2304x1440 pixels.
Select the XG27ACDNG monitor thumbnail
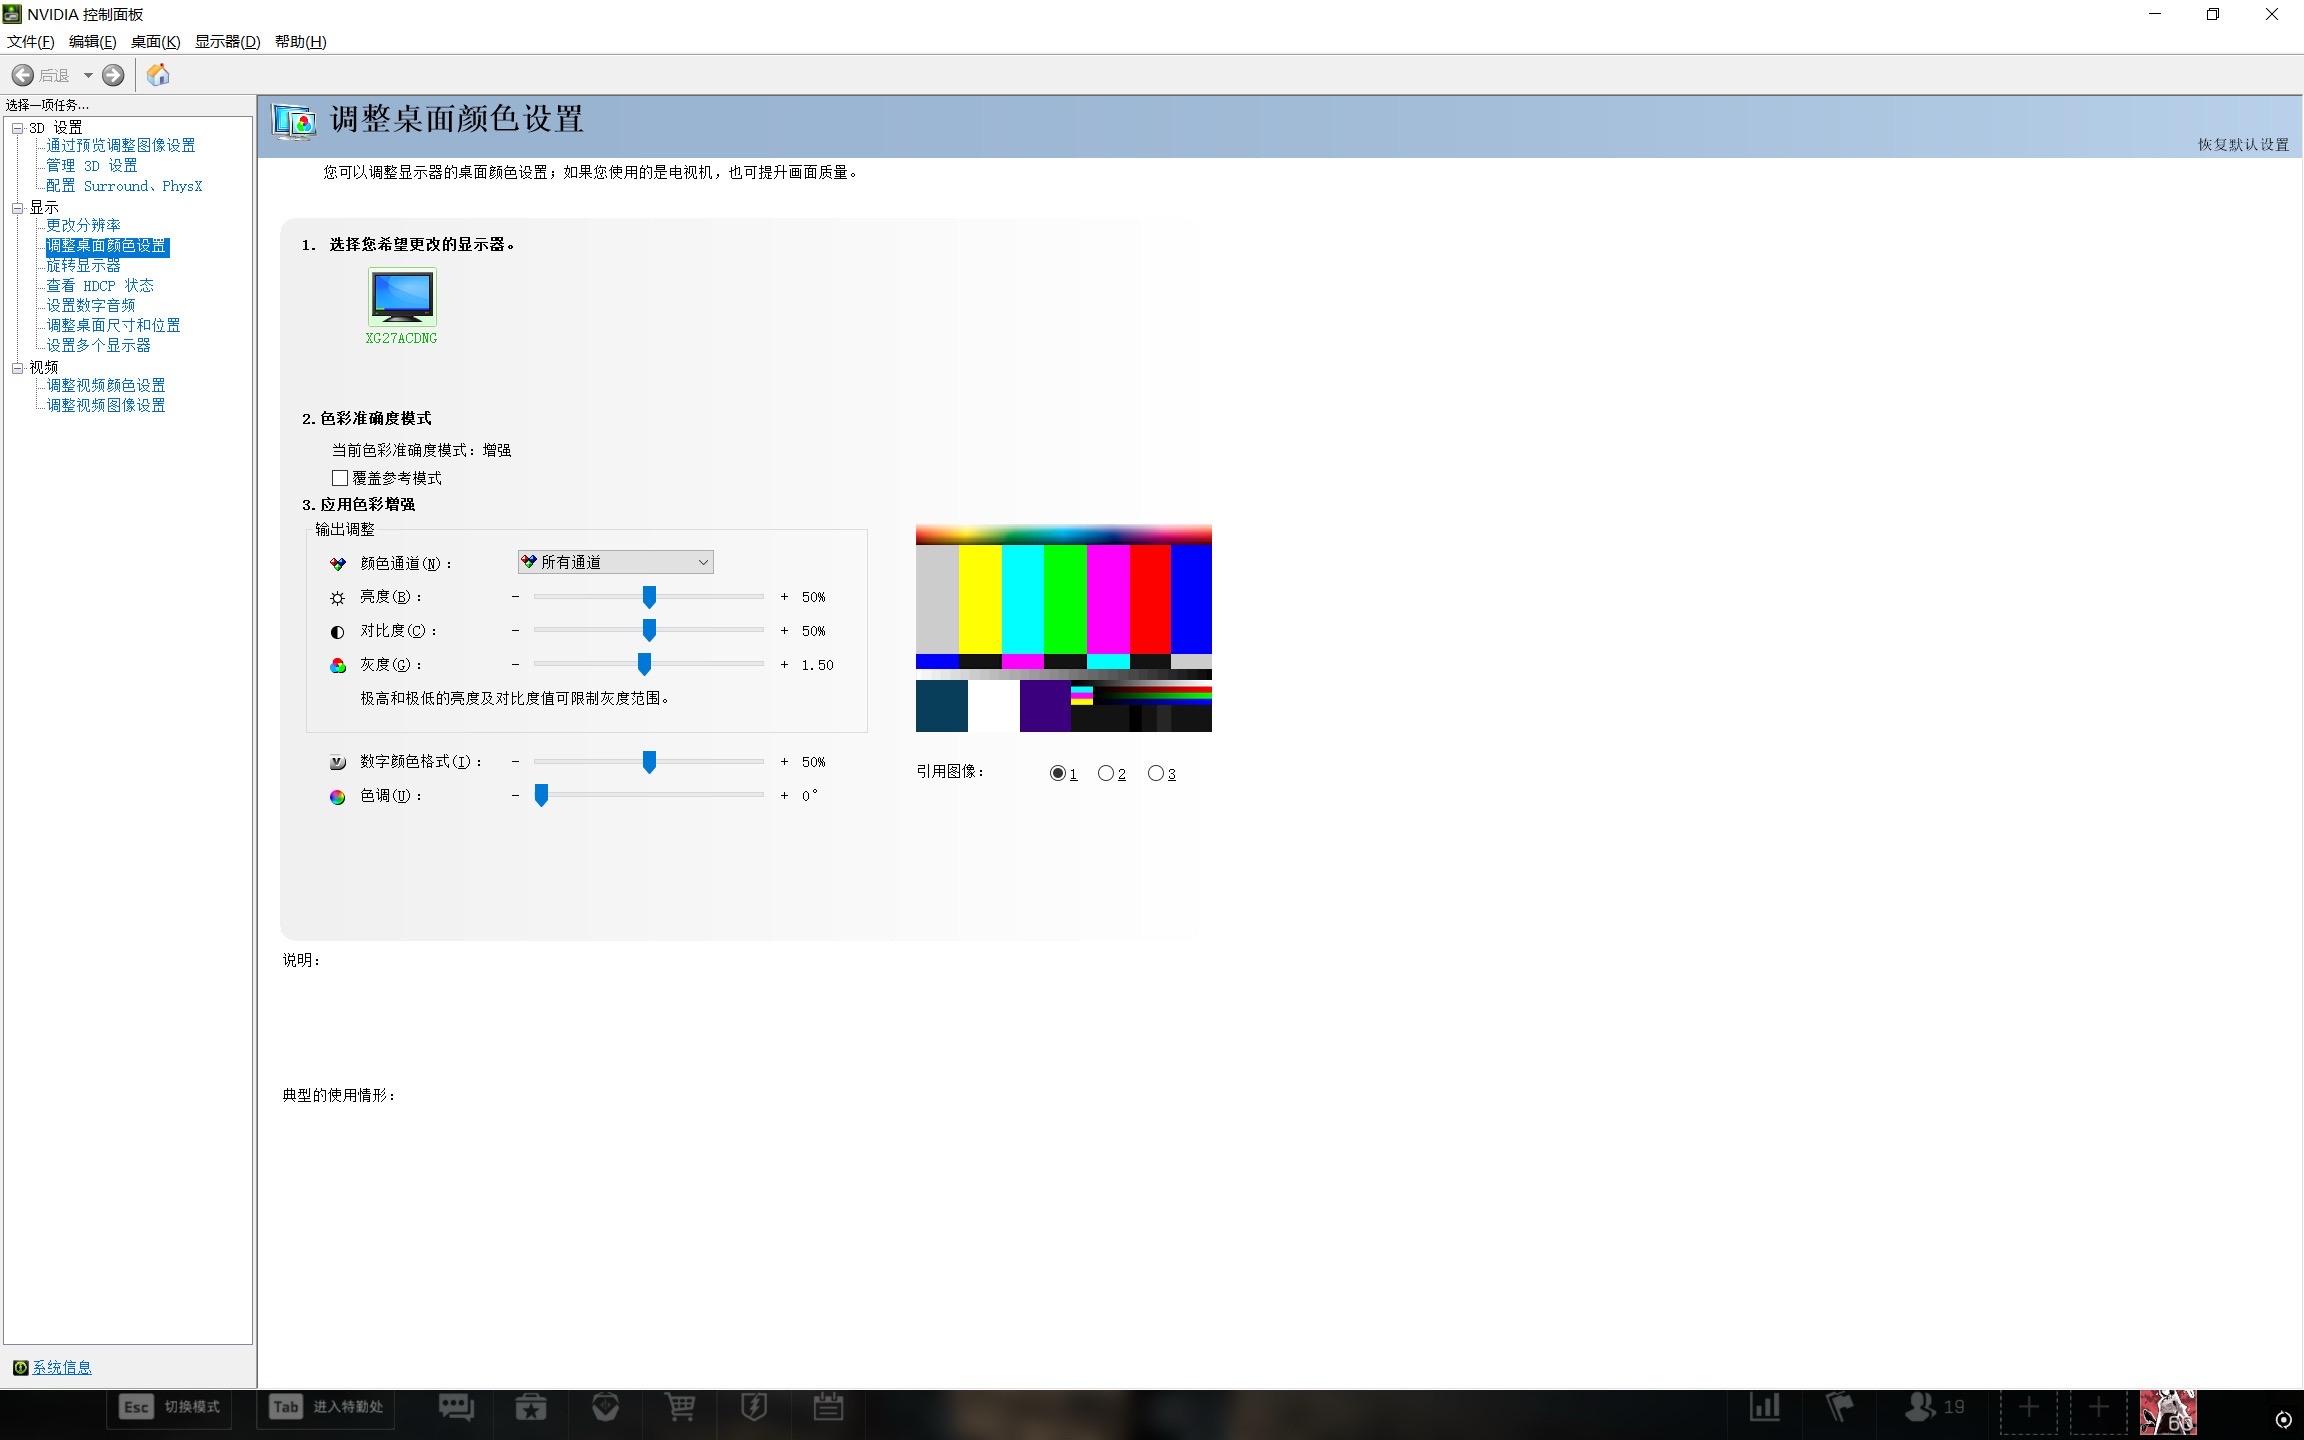[402, 296]
